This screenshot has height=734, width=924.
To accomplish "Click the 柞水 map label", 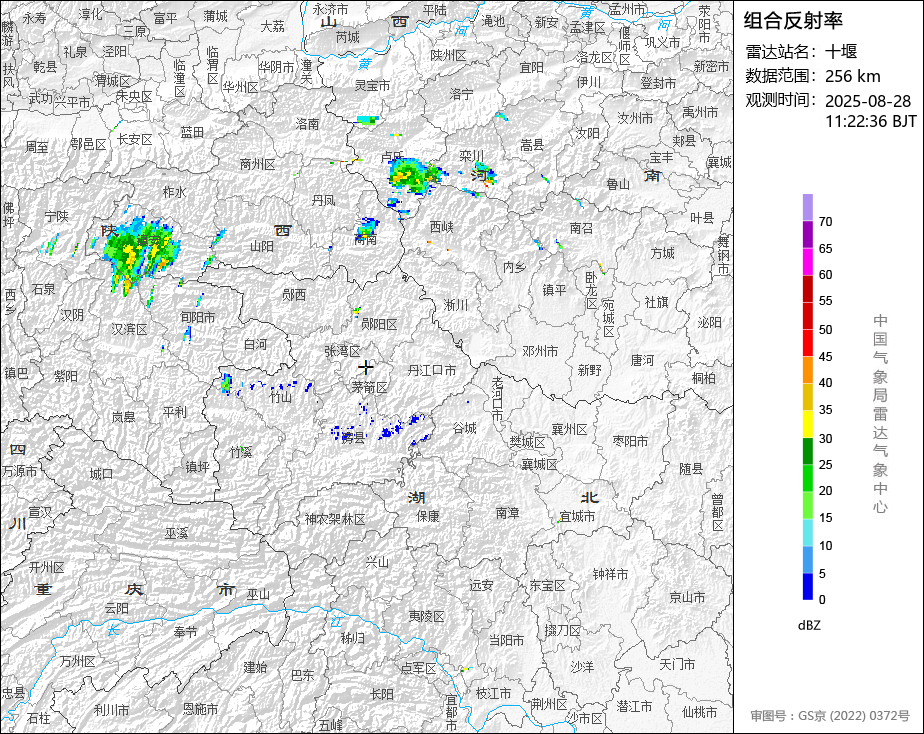I will 174,192.
